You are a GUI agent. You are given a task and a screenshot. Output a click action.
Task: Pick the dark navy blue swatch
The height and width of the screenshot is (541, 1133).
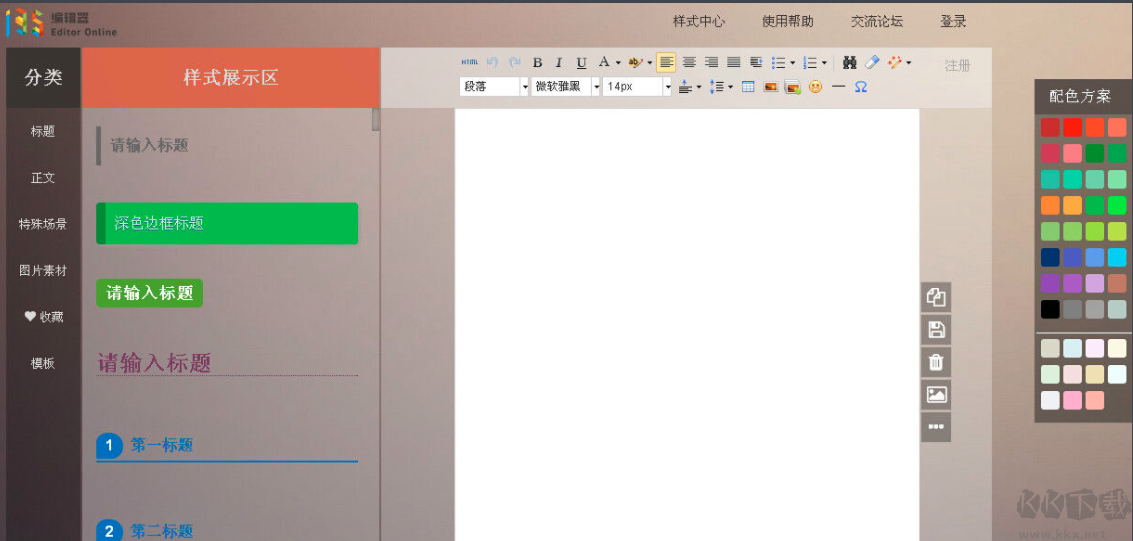(x=1050, y=257)
